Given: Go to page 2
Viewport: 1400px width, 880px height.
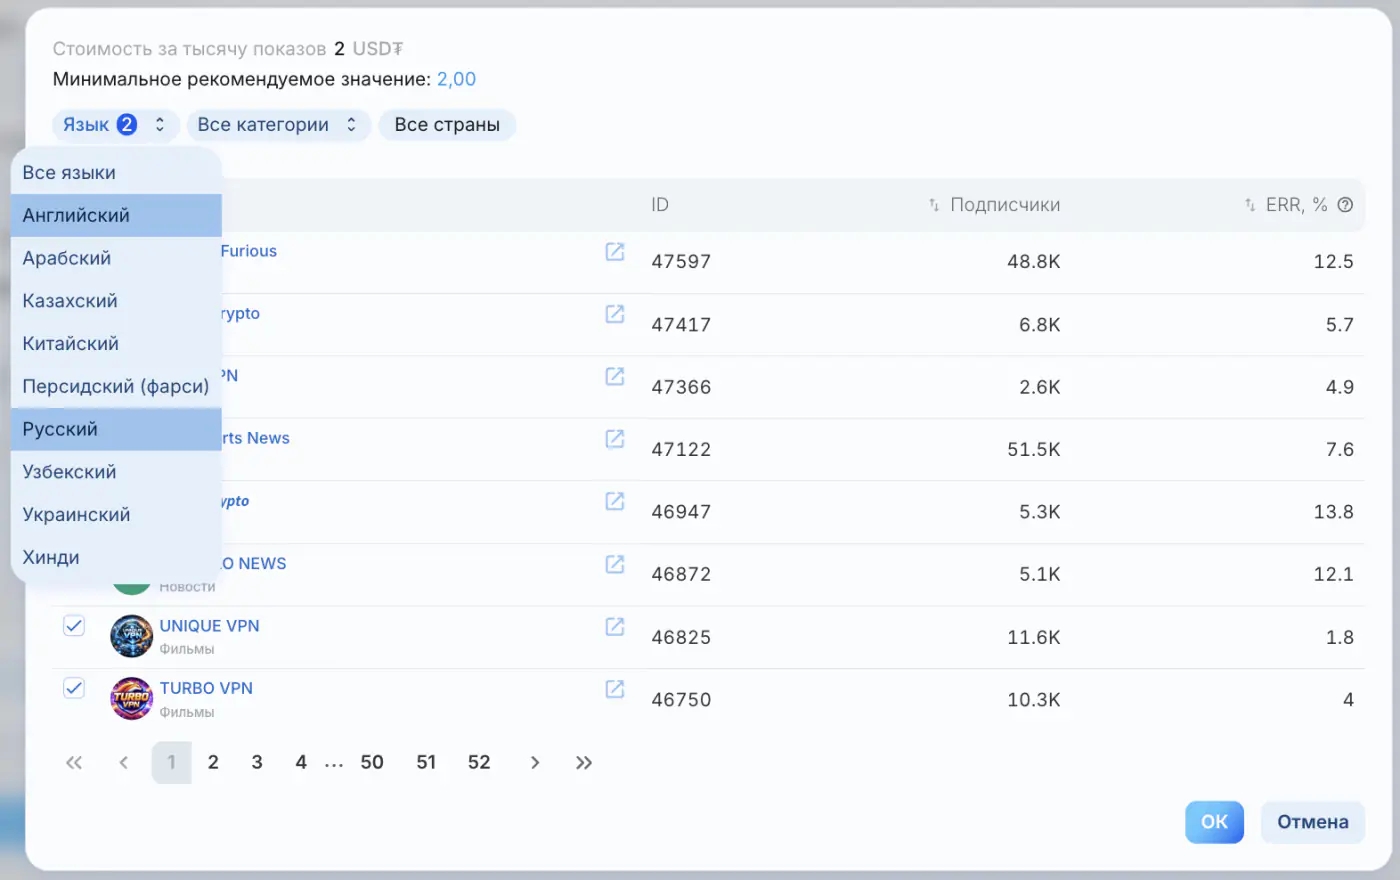Looking at the screenshot, I should click(x=213, y=763).
